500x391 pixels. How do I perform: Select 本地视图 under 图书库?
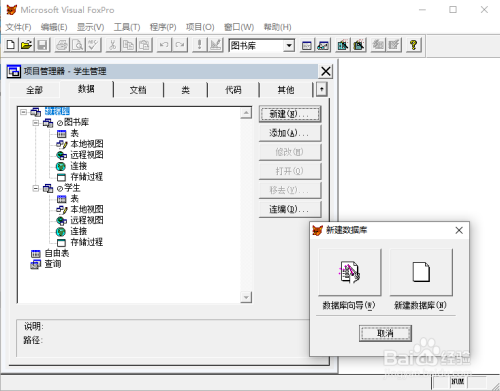tap(87, 144)
